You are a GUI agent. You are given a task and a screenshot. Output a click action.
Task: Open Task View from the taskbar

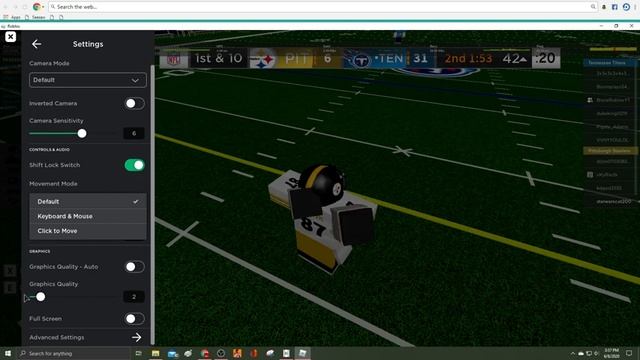point(138,353)
